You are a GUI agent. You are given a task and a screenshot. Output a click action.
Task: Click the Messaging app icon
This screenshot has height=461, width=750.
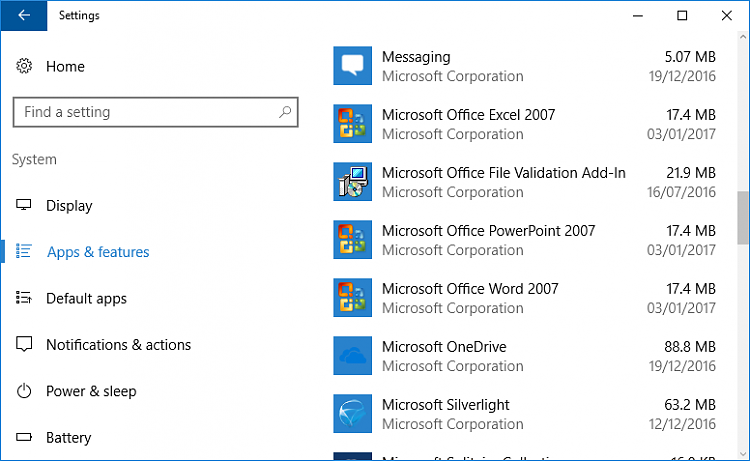(x=353, y=66)
